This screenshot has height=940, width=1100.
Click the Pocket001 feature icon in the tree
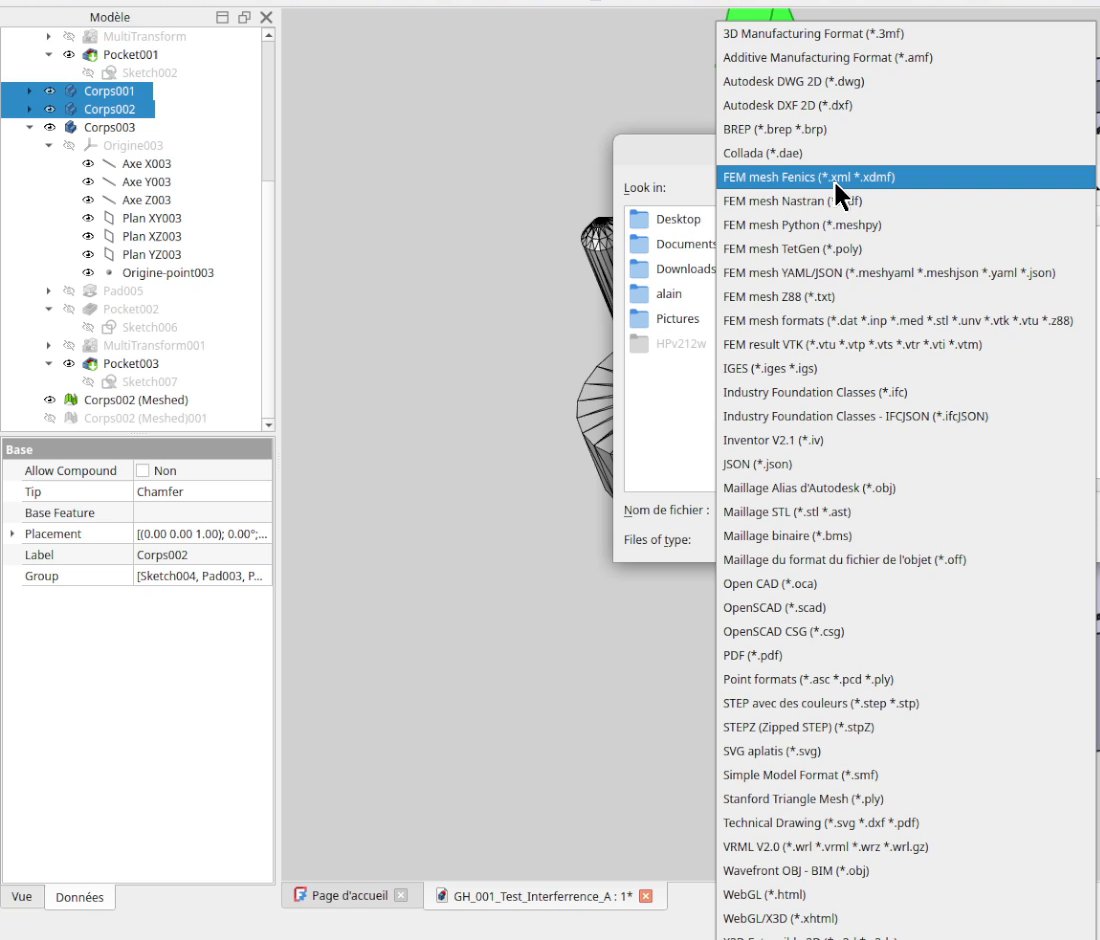point(90,55)
